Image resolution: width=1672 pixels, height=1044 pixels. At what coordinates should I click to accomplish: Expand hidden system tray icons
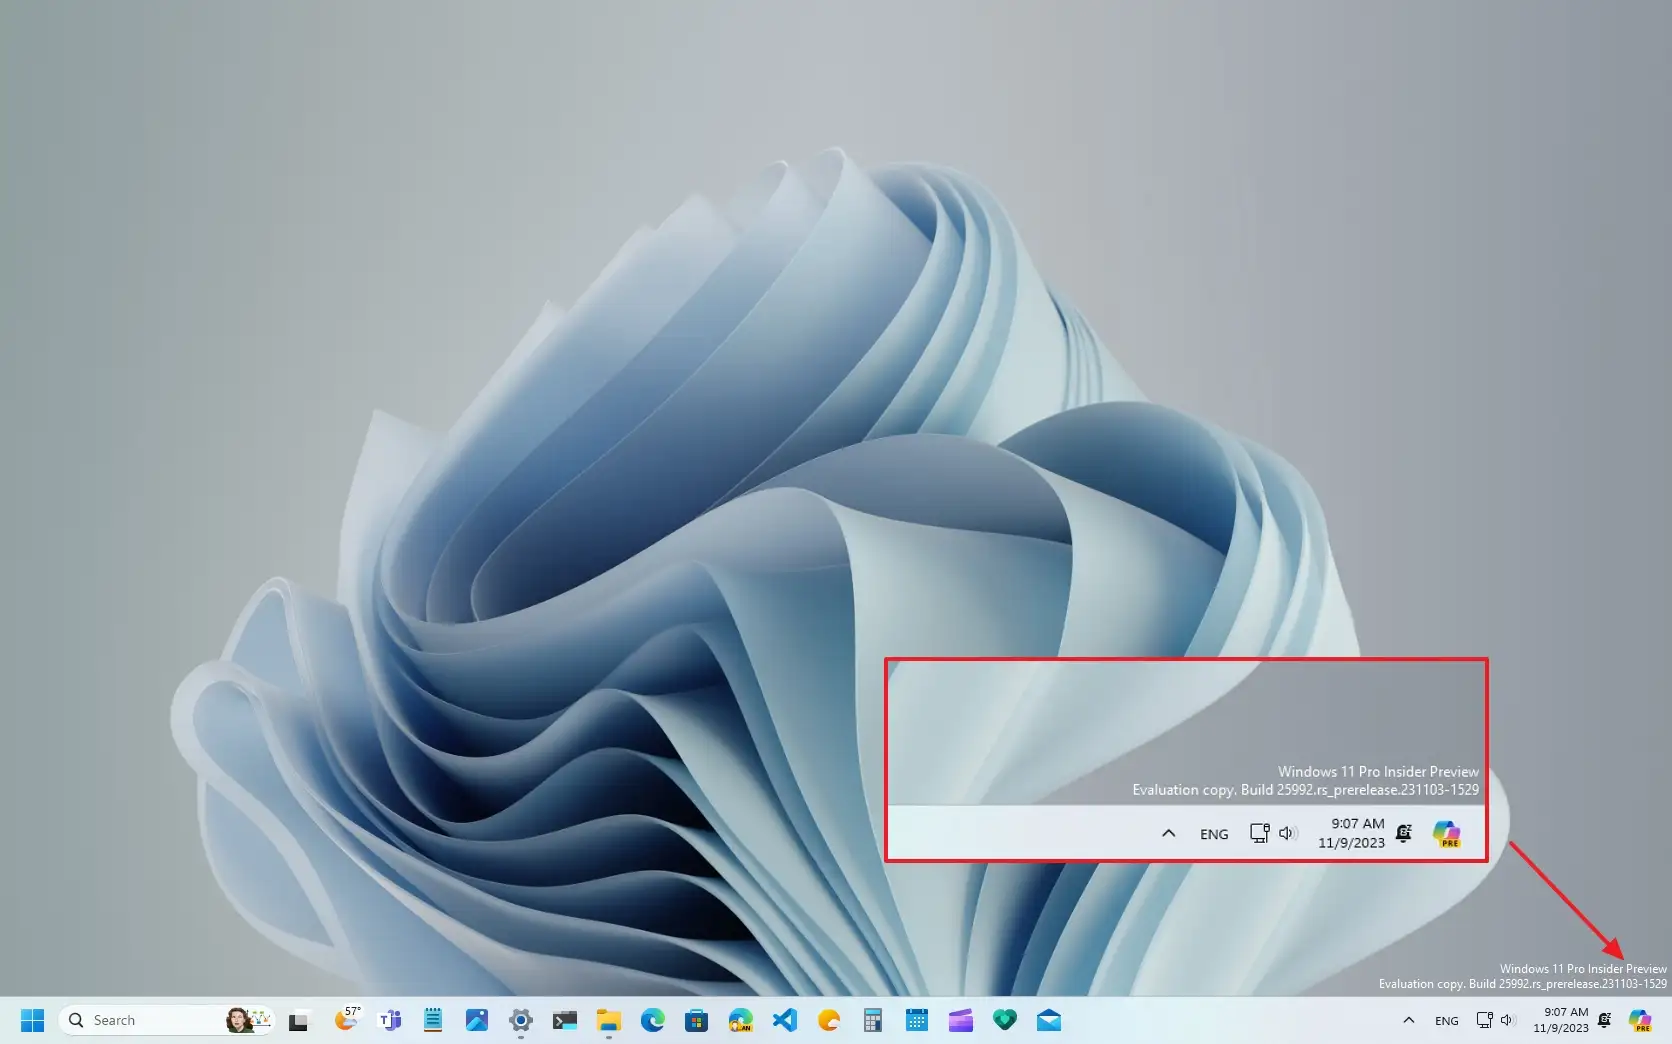1409,1020
